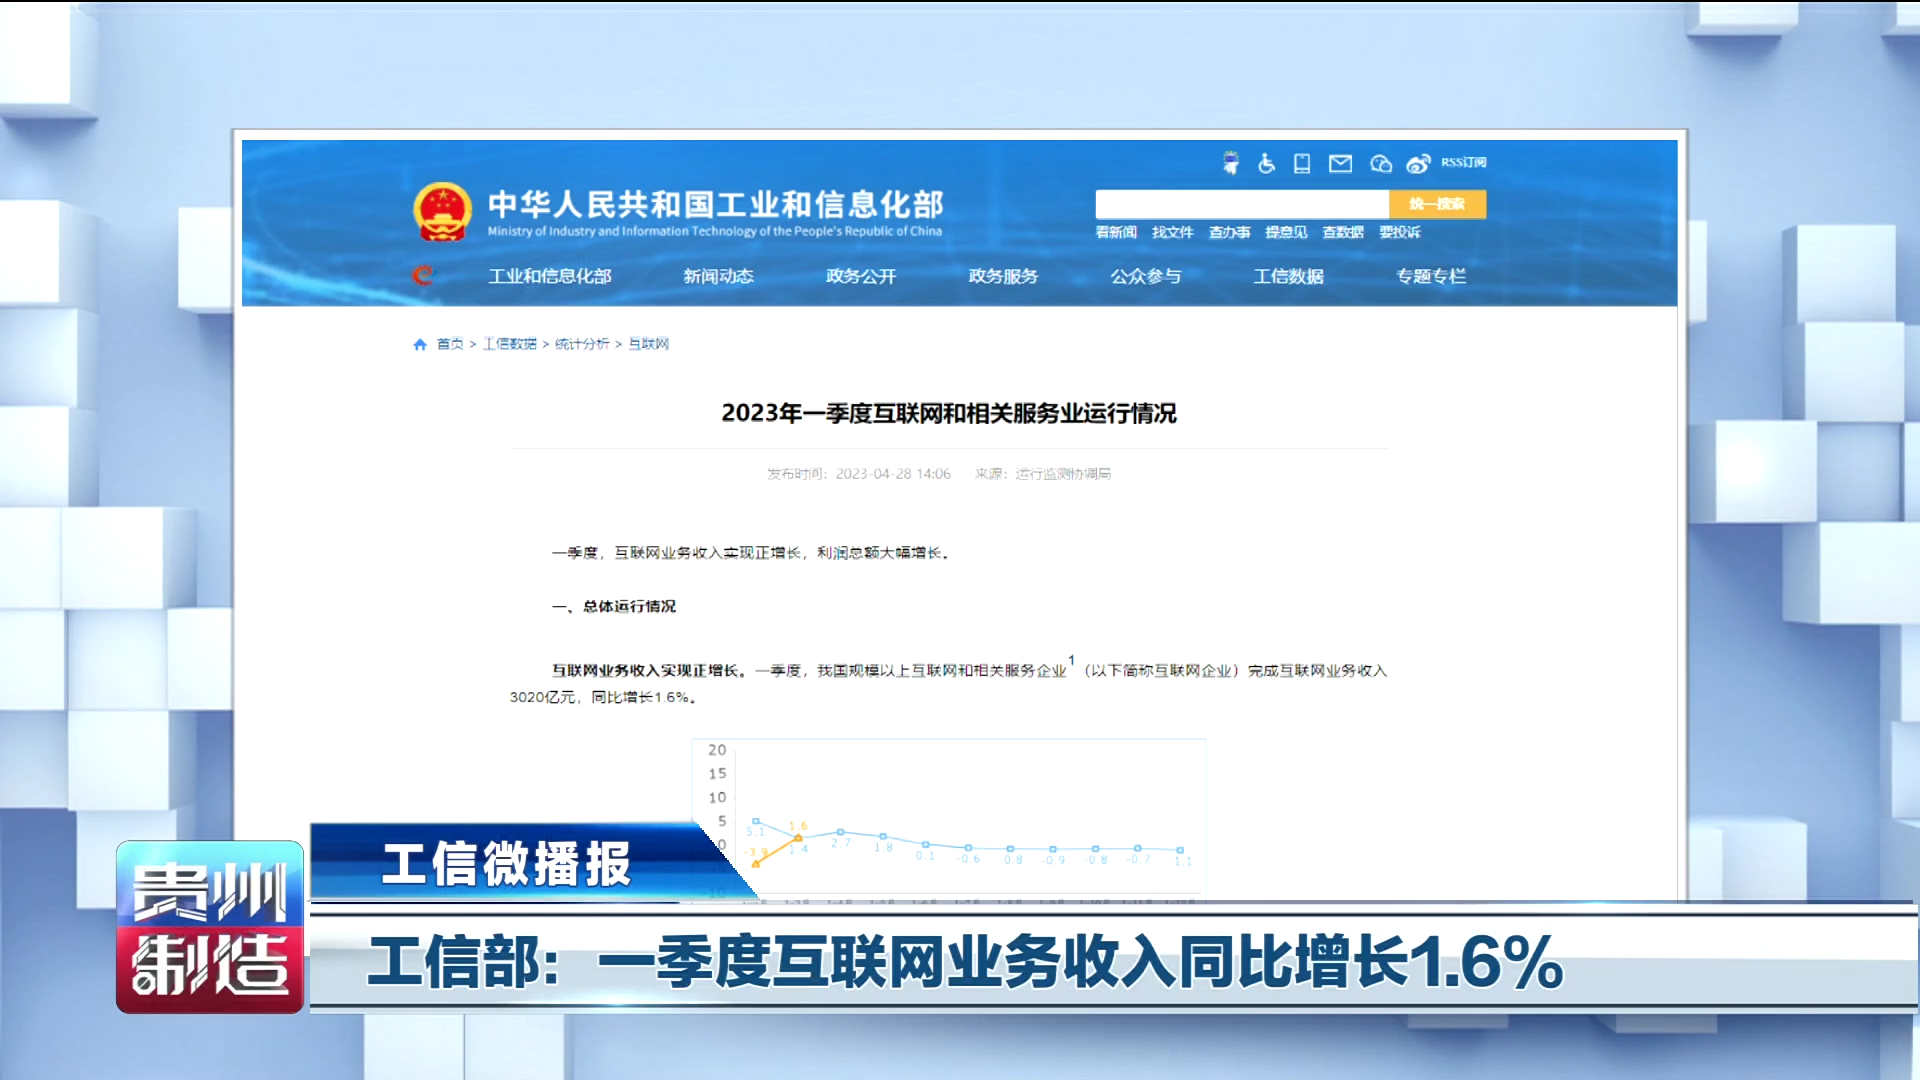Viewport: 1920px width, 1080px height.
Task: Click the robot assistant icon
Action: click(x=1231, y=163)
